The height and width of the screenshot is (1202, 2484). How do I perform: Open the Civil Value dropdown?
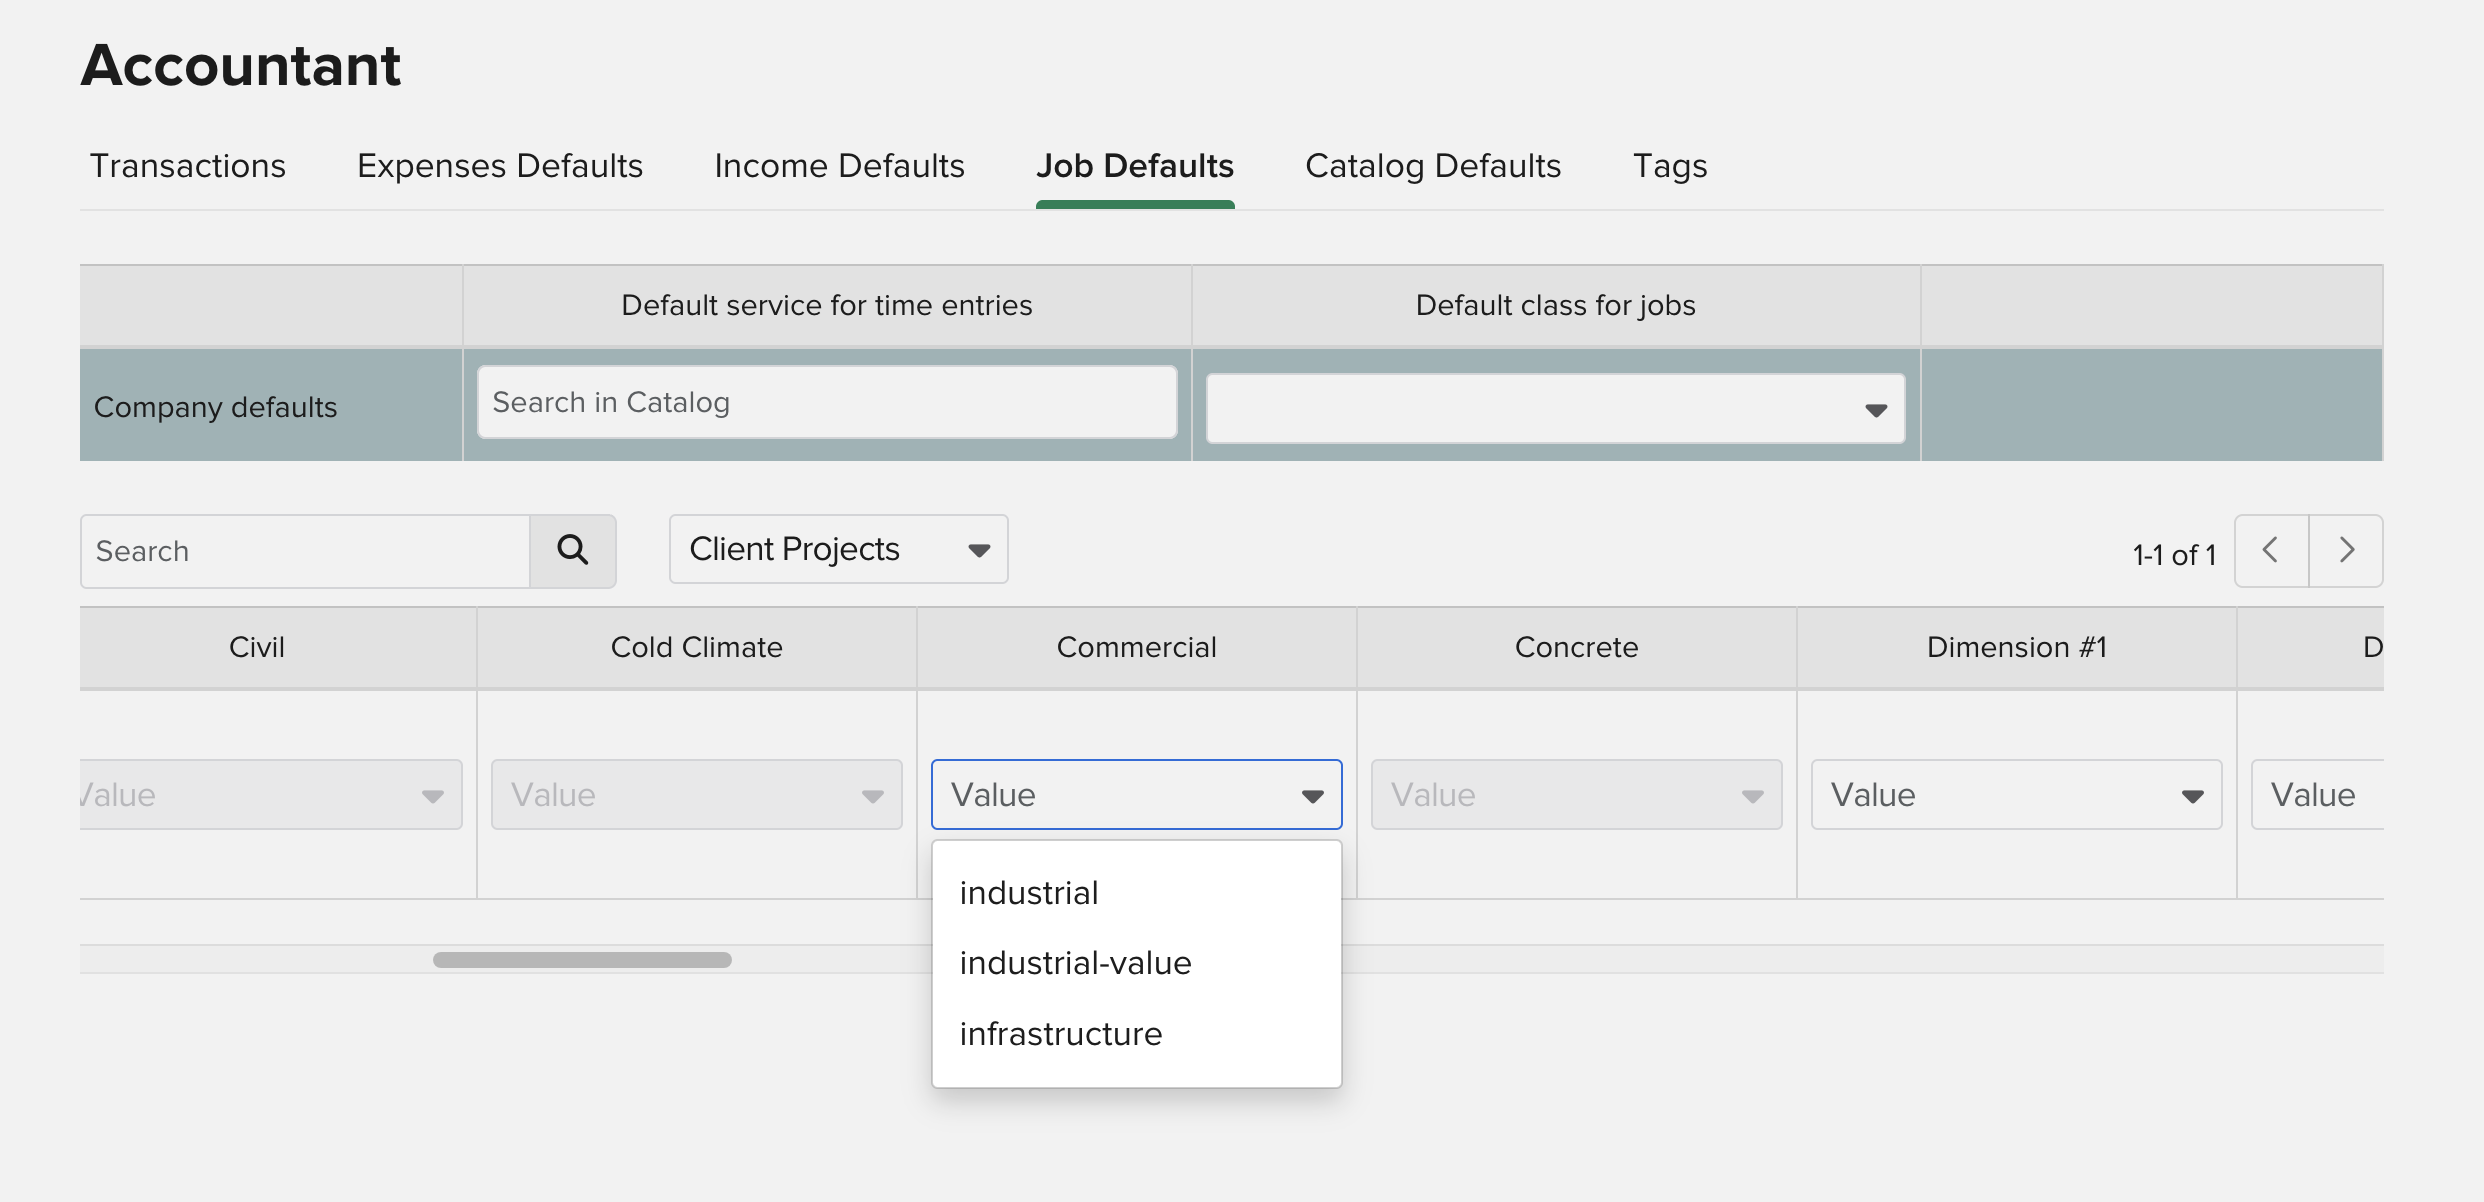pos(270,795)
